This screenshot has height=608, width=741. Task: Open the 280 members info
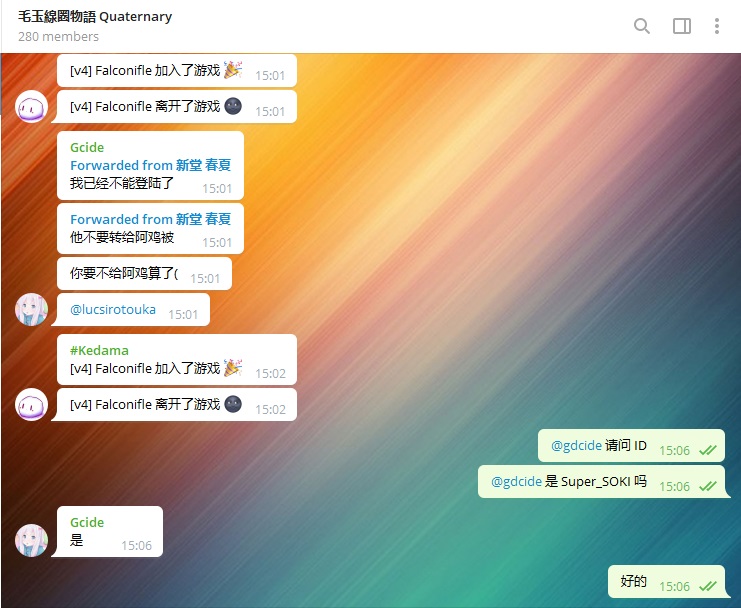[x=59, y=36]
